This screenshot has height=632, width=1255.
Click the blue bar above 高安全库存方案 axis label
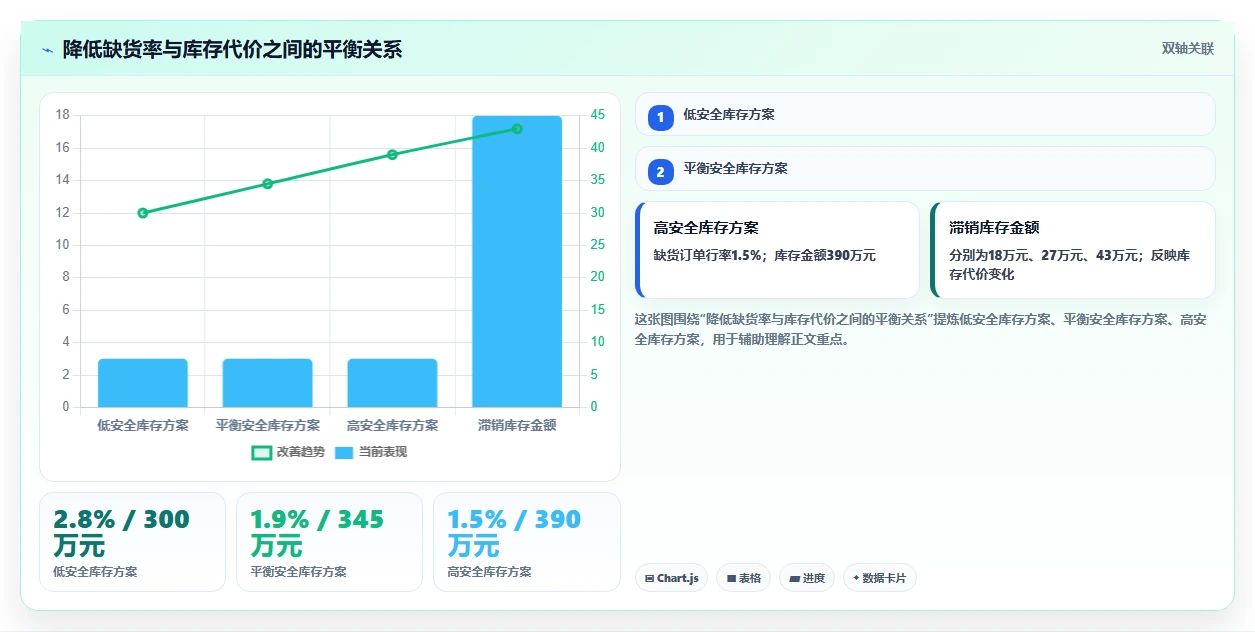click(x=392, y=383)
